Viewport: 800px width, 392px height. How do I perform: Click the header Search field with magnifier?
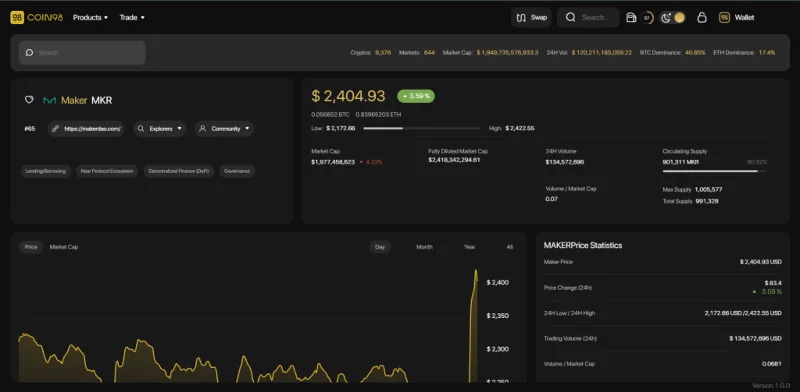(x=588, y=17)
